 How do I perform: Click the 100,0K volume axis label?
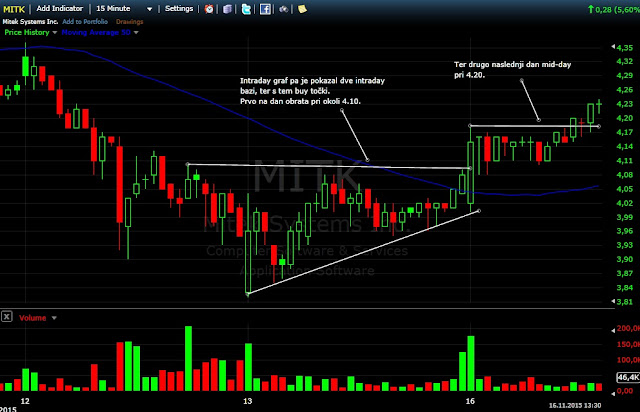pyautogui.click(x=628, y=360)
